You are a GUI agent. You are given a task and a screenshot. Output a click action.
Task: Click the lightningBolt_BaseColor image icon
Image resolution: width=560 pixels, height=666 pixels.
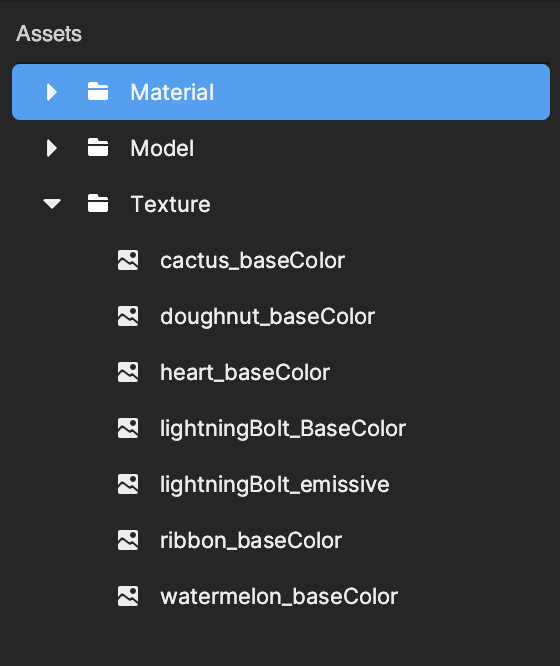(x=128, y=428)
